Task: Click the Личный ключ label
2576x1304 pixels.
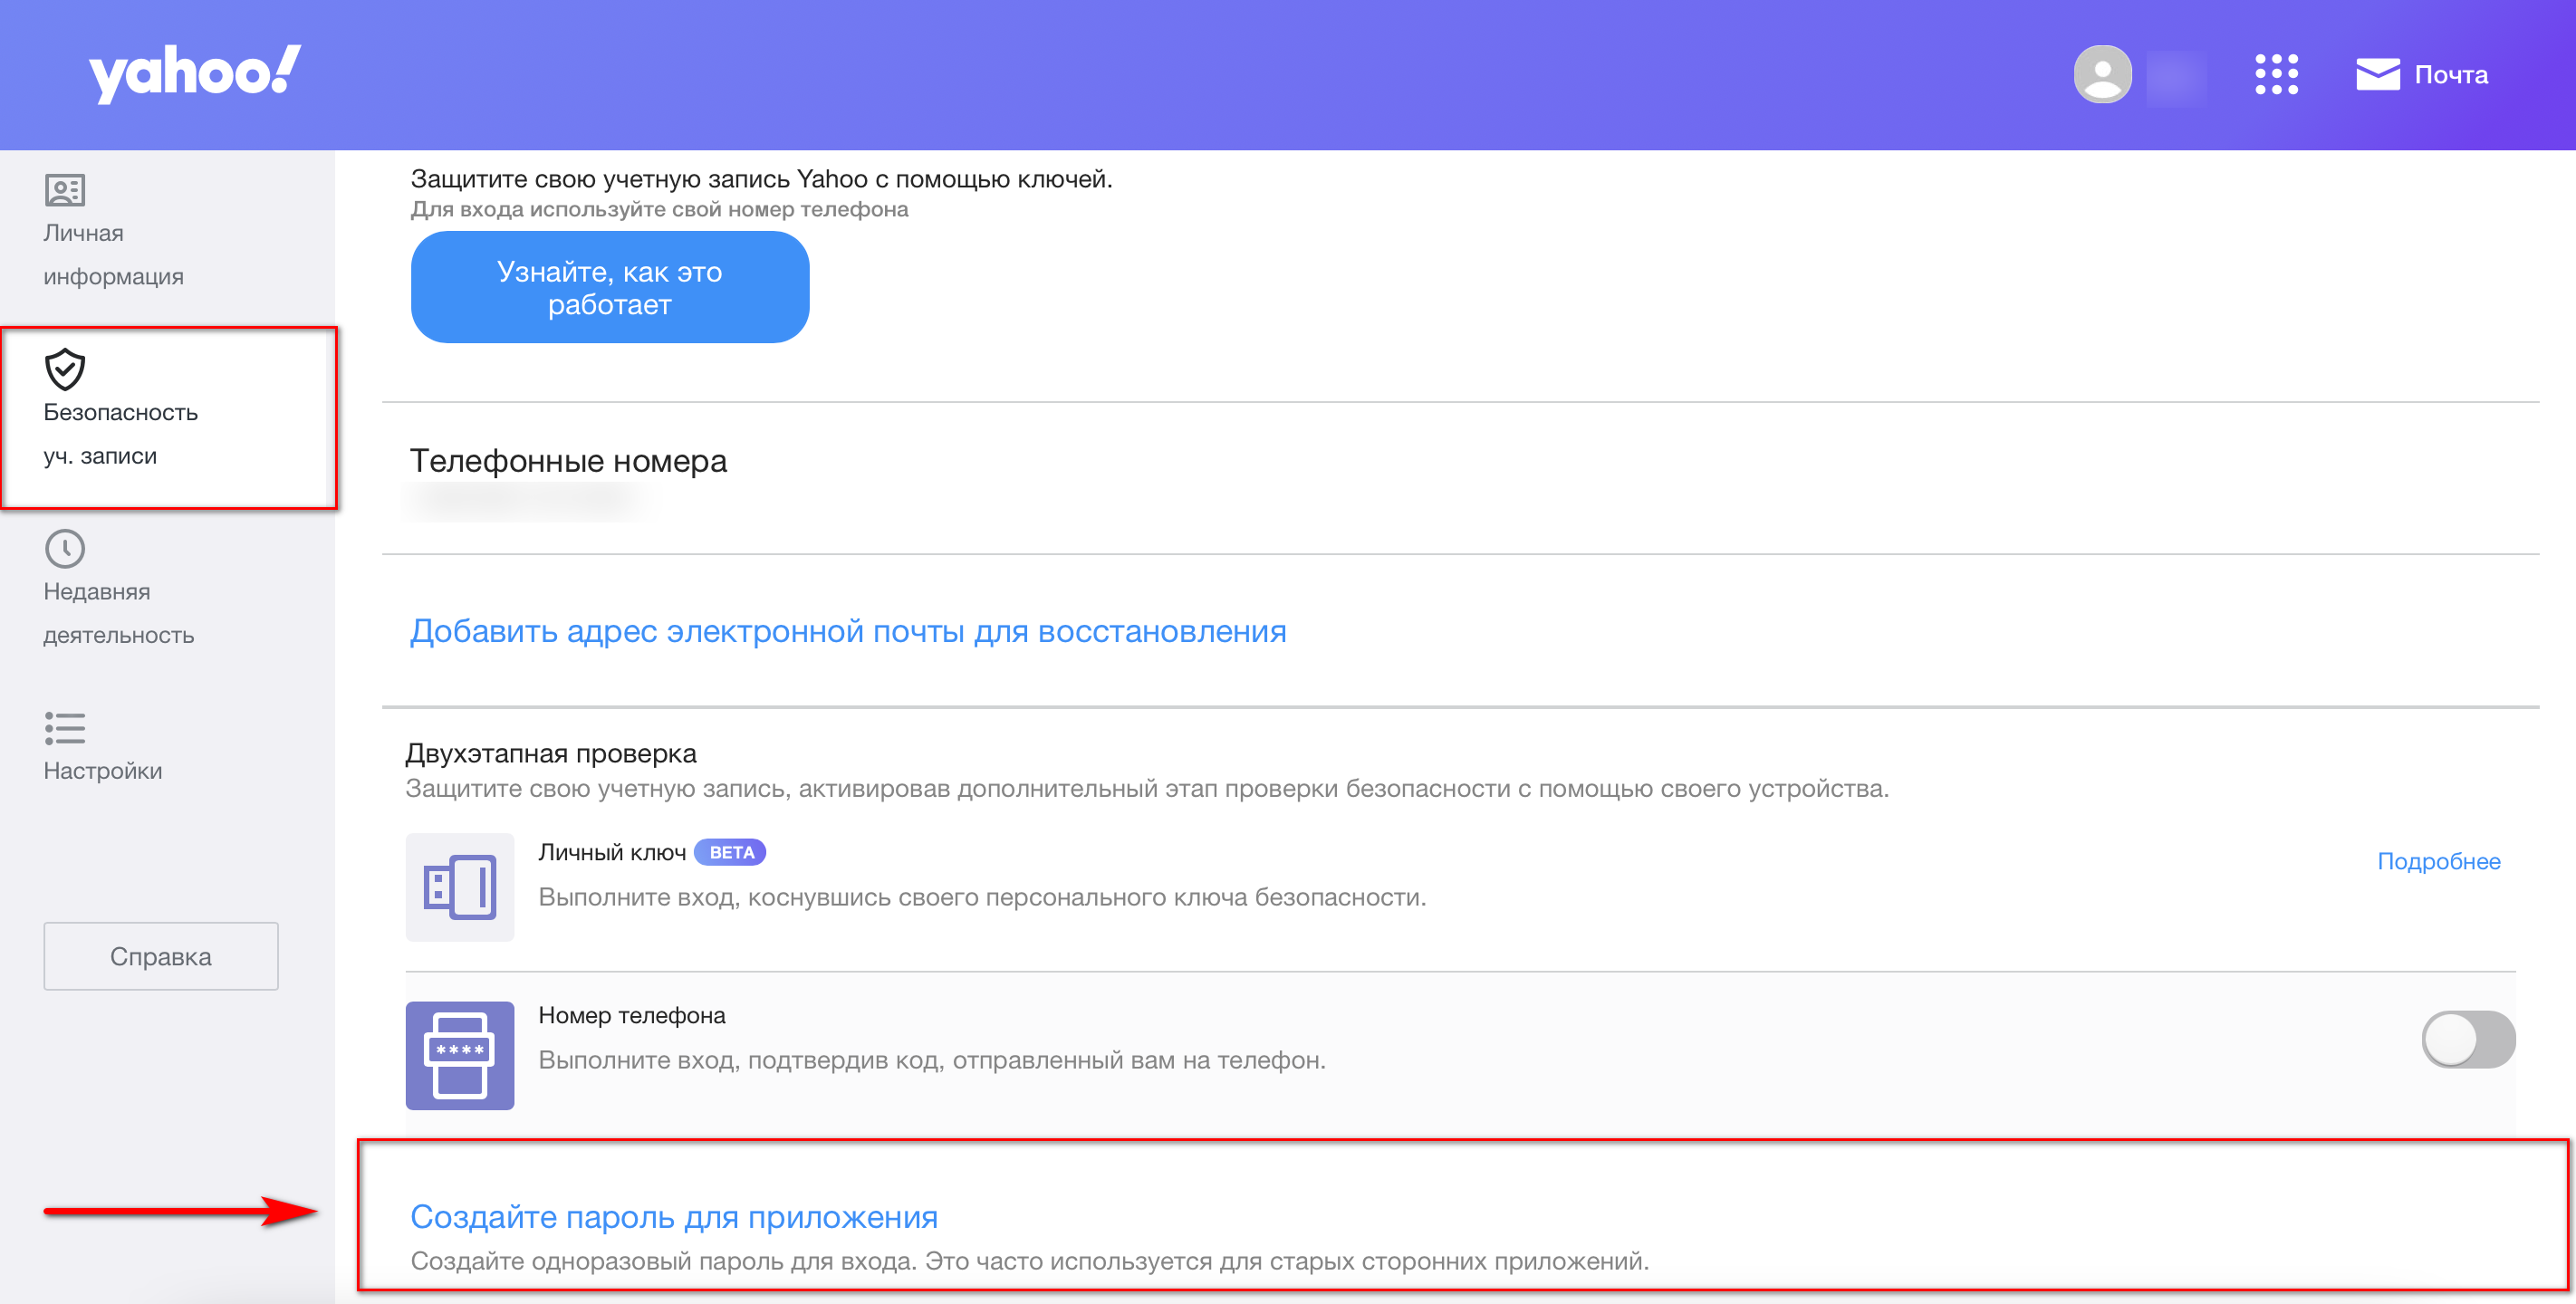Action: [612, 852]
